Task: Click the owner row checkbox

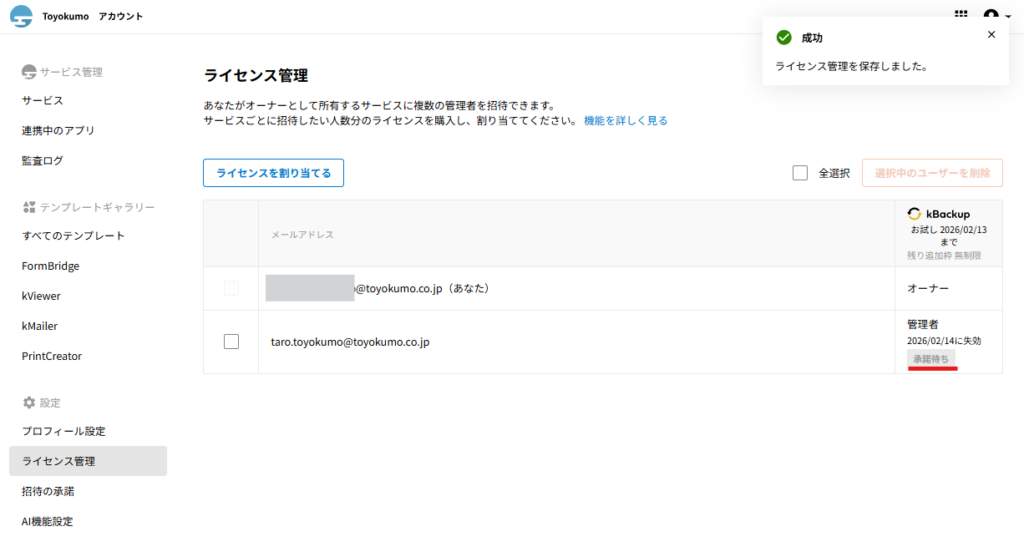Action: point(231,288)
